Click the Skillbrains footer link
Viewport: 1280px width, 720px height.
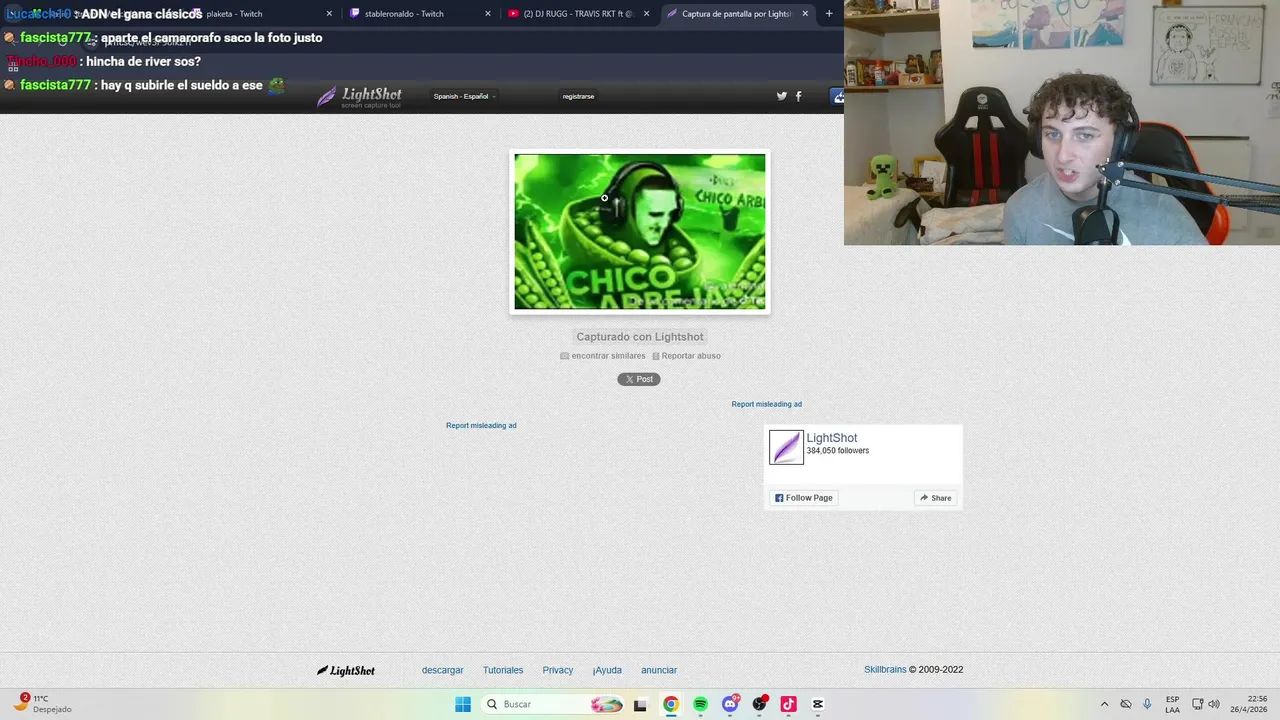tap(885, 670)
